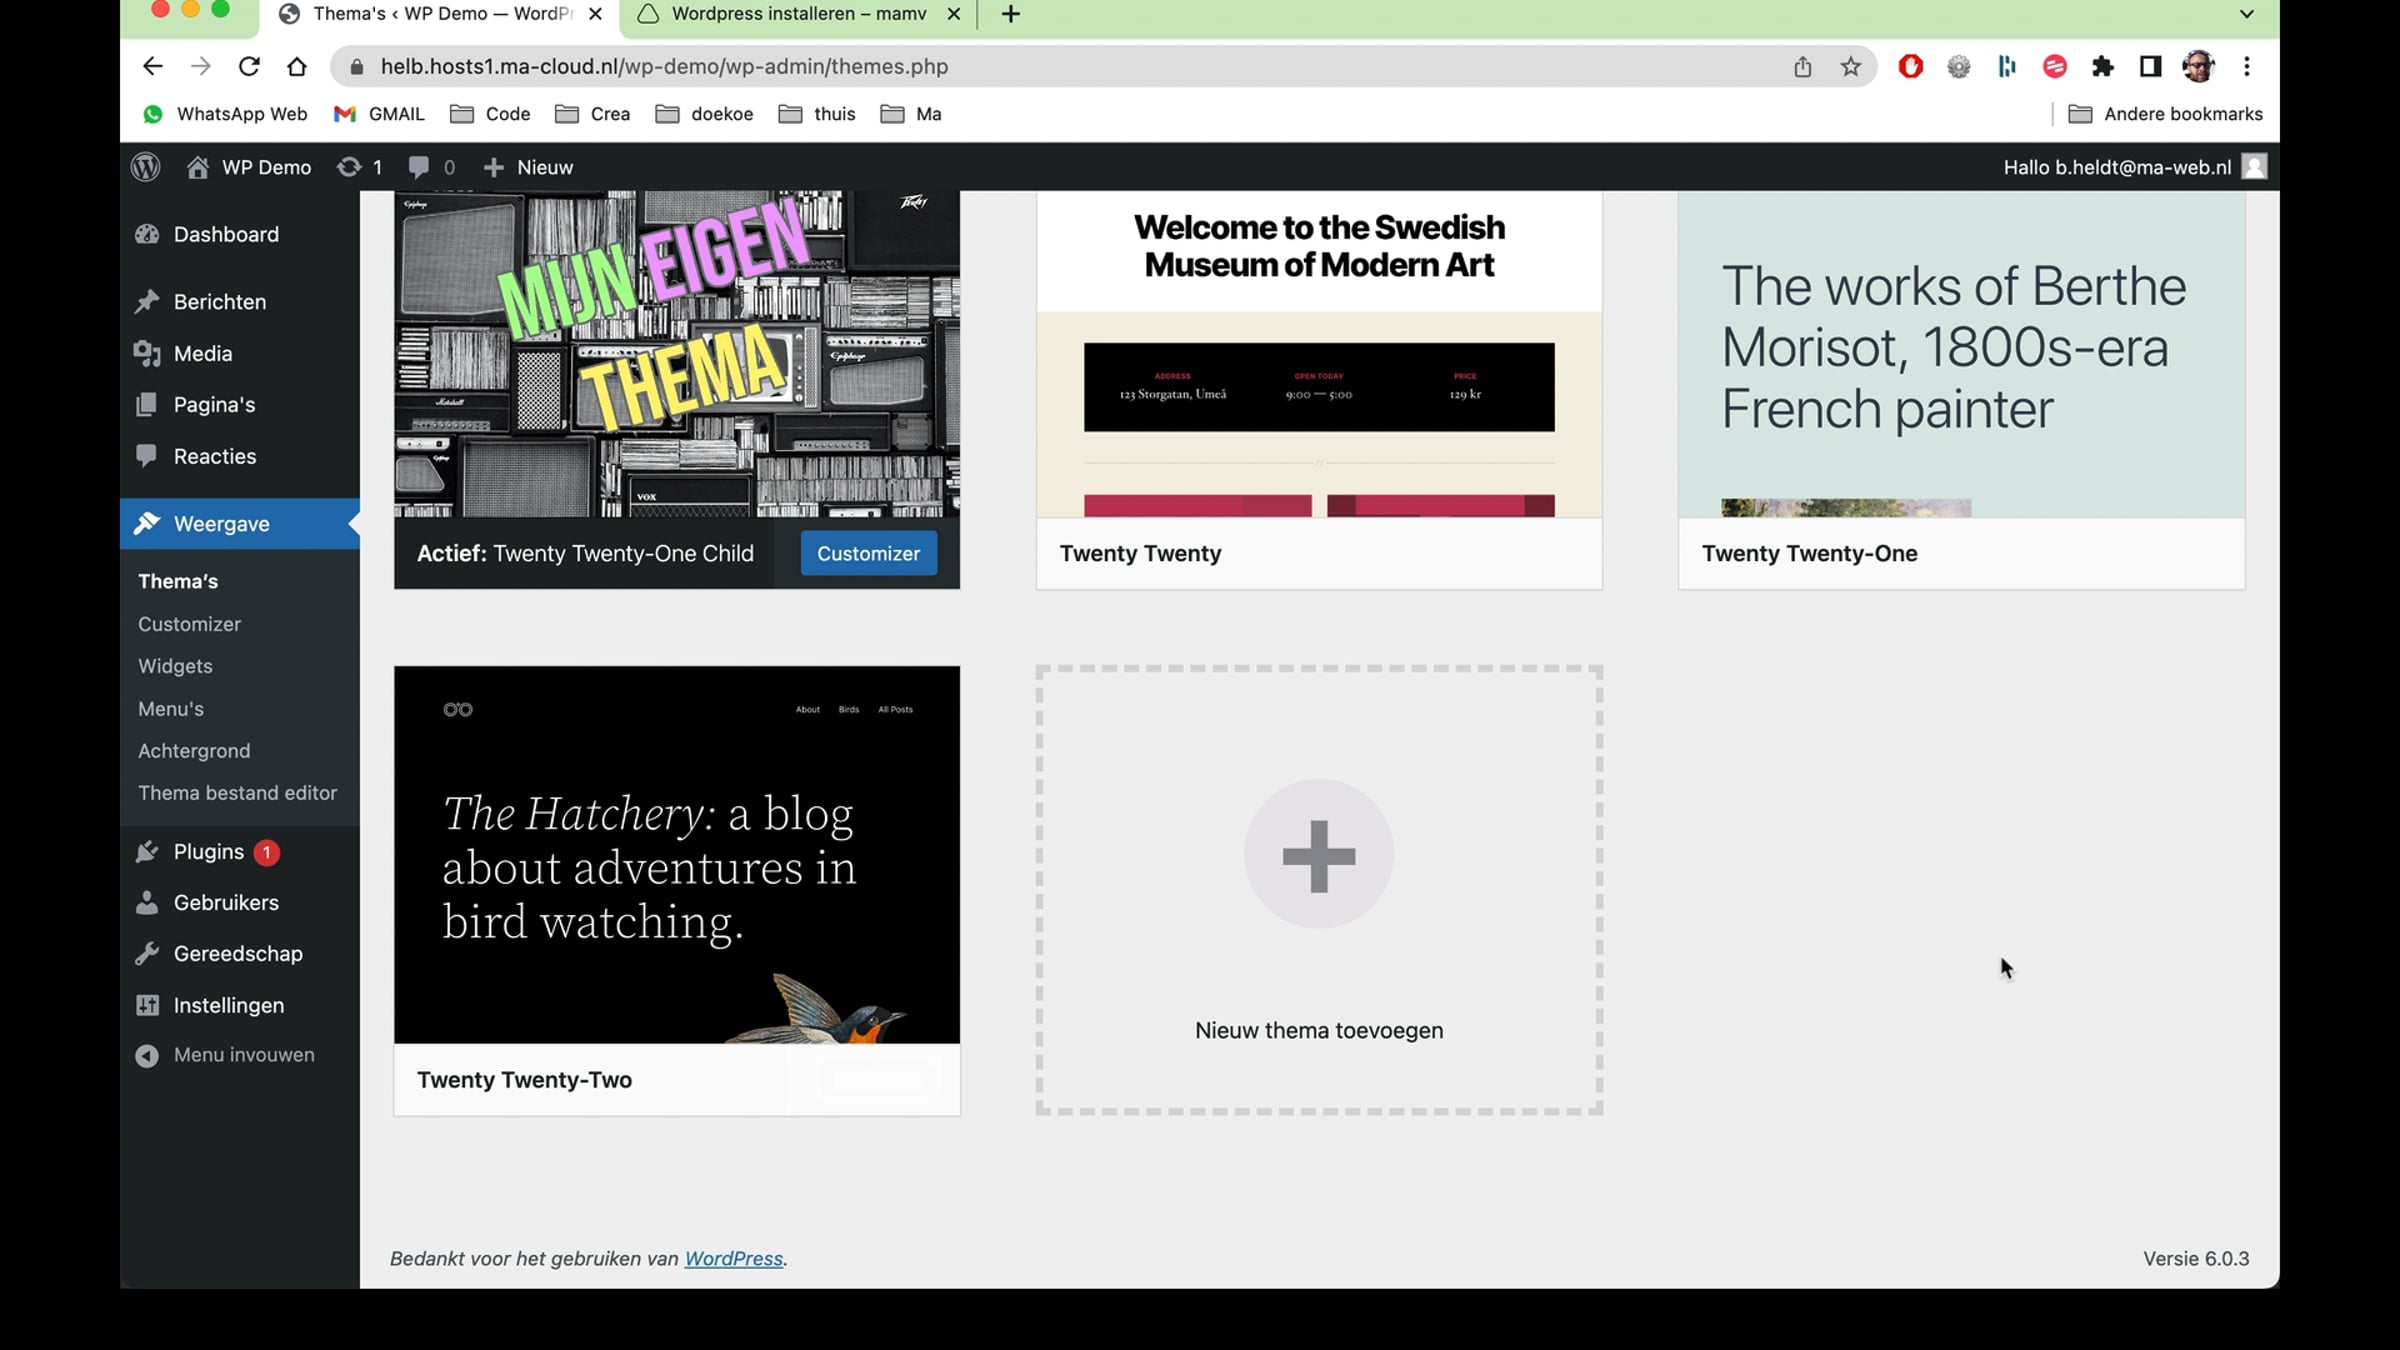Screen dimensions: 2400x1350
Task: Open the Extensions puzzle icon
Action: (x=2102, y=66)
